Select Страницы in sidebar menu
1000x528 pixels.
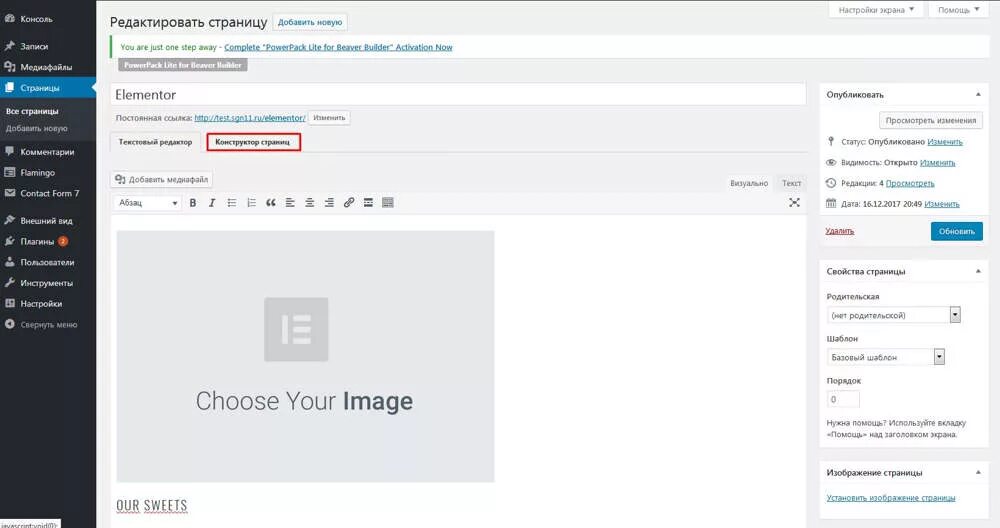tap(48, 88)
